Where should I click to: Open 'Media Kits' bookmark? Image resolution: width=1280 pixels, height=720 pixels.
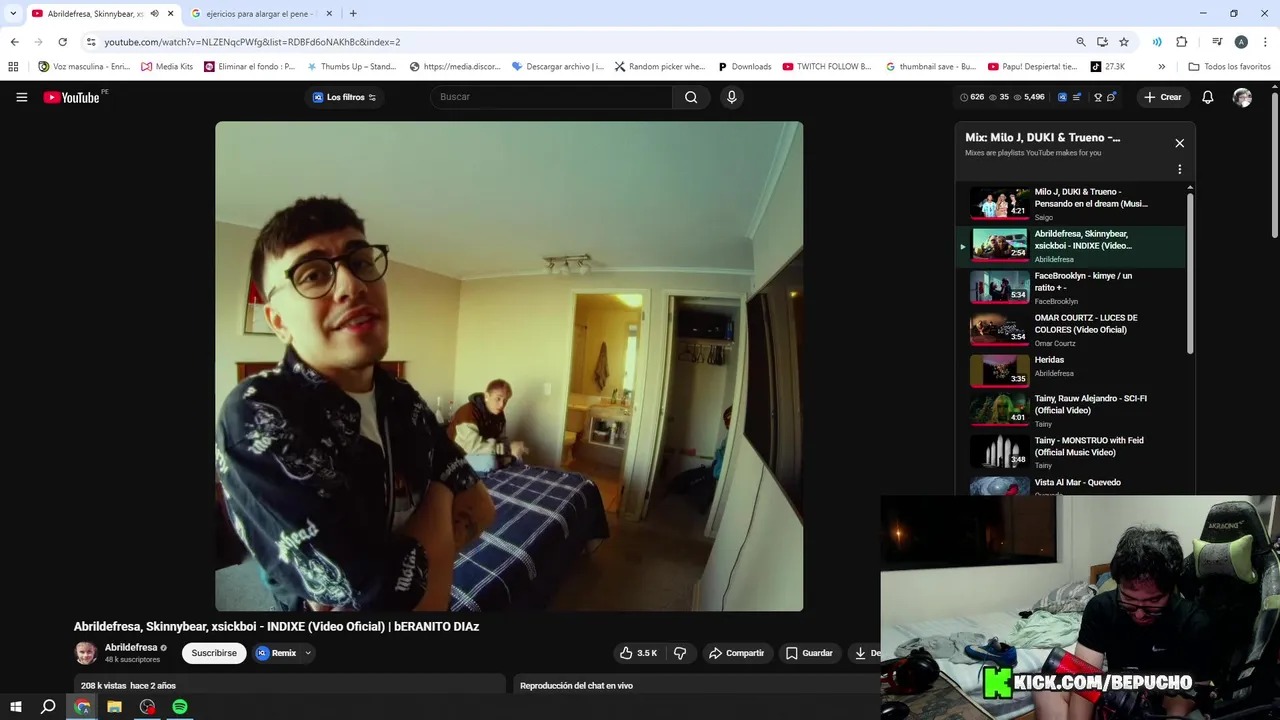click(x=167, y=67)
